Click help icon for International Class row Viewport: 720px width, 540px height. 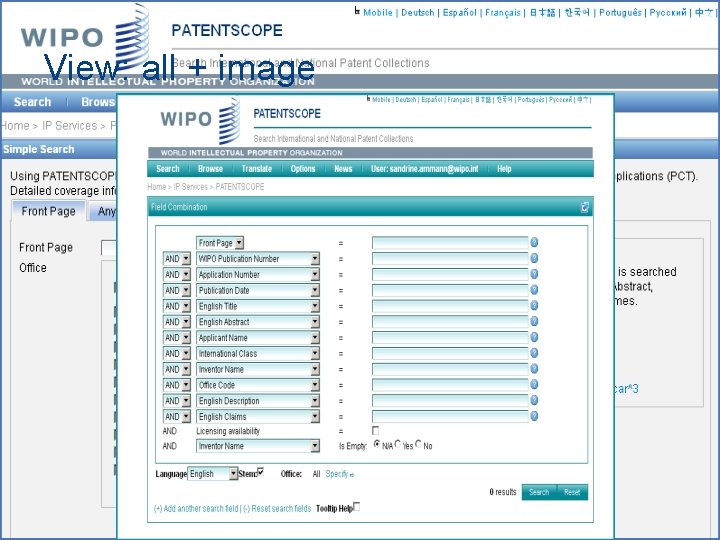pyautogui.click(x=534, y=353)
